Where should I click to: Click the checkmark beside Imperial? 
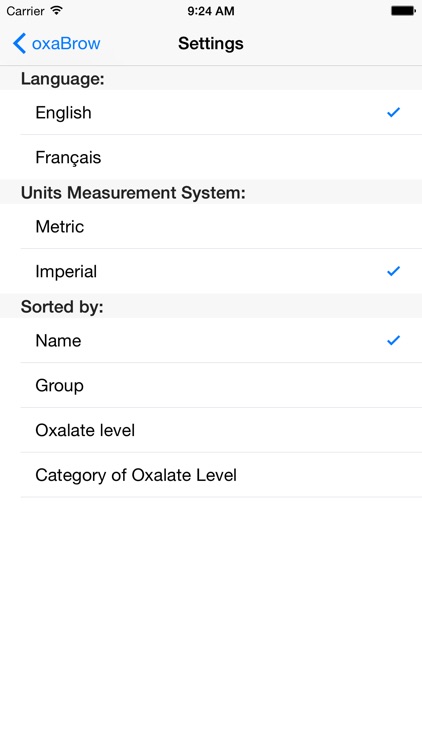click(x=393, y=271)
